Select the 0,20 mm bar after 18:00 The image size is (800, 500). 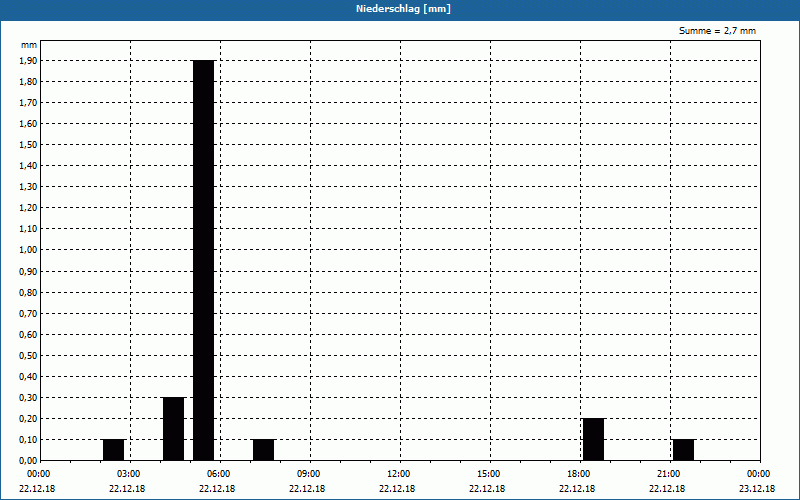point(593,439)
